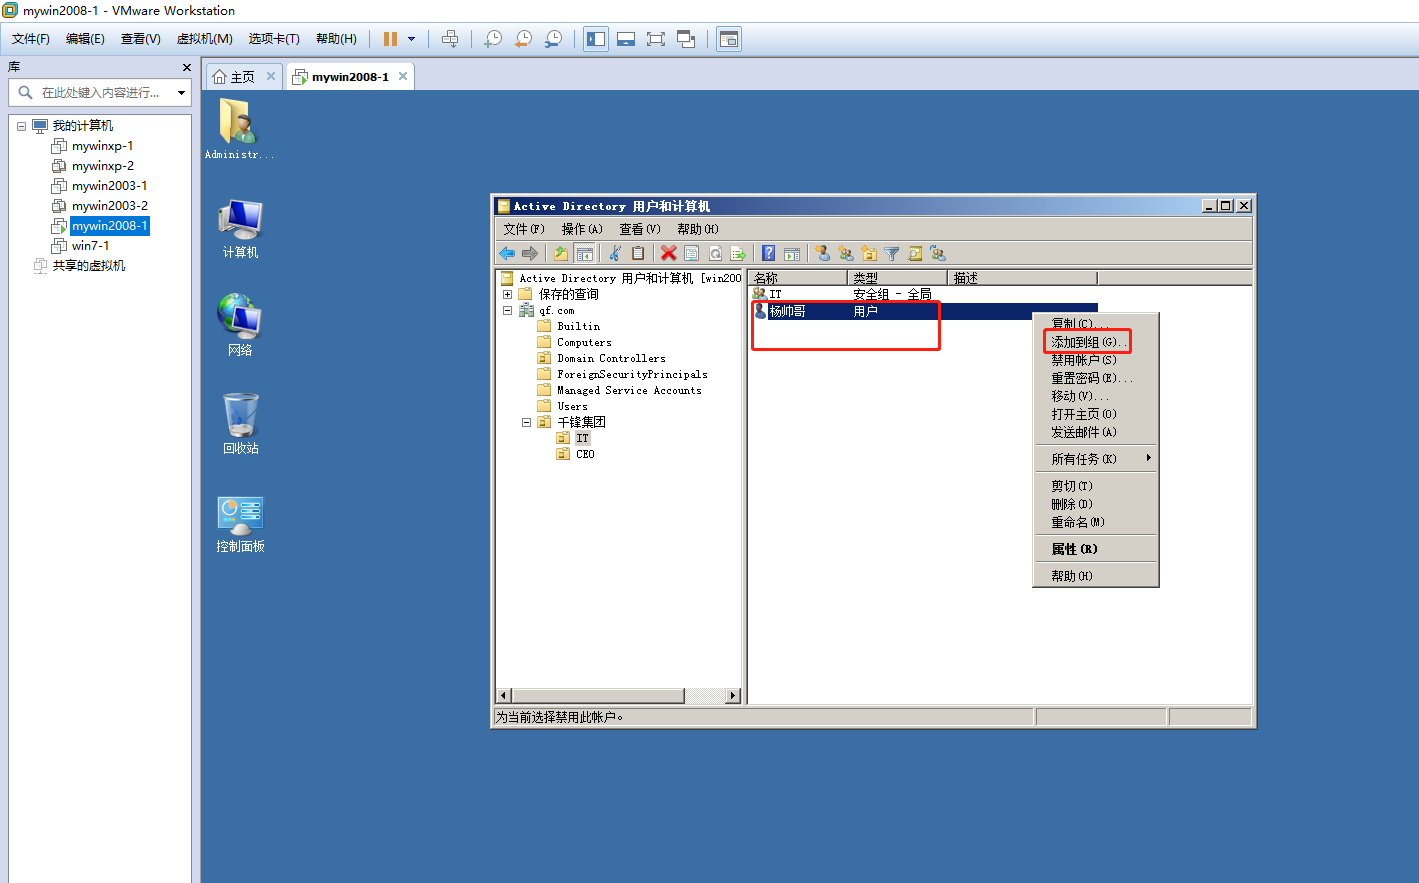Select win7-1 in the library
Image resolution: width=1419 pixels, height=883 pixels.
(x=90, y=246)
